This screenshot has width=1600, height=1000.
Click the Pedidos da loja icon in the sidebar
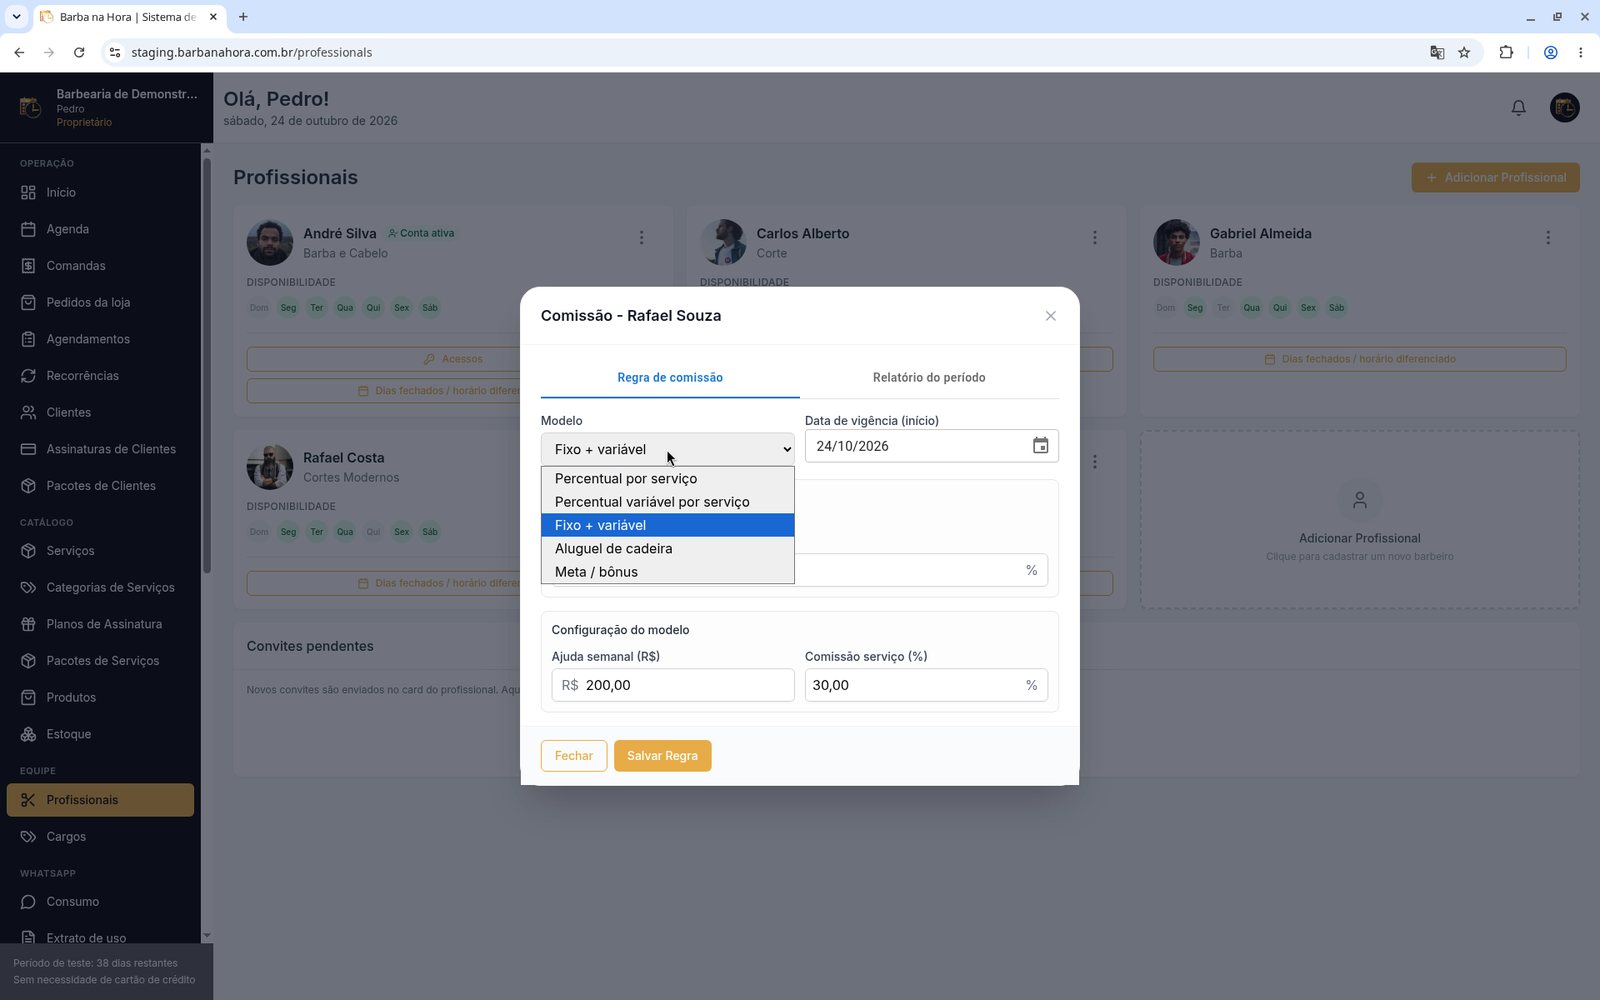pos(28,302)
